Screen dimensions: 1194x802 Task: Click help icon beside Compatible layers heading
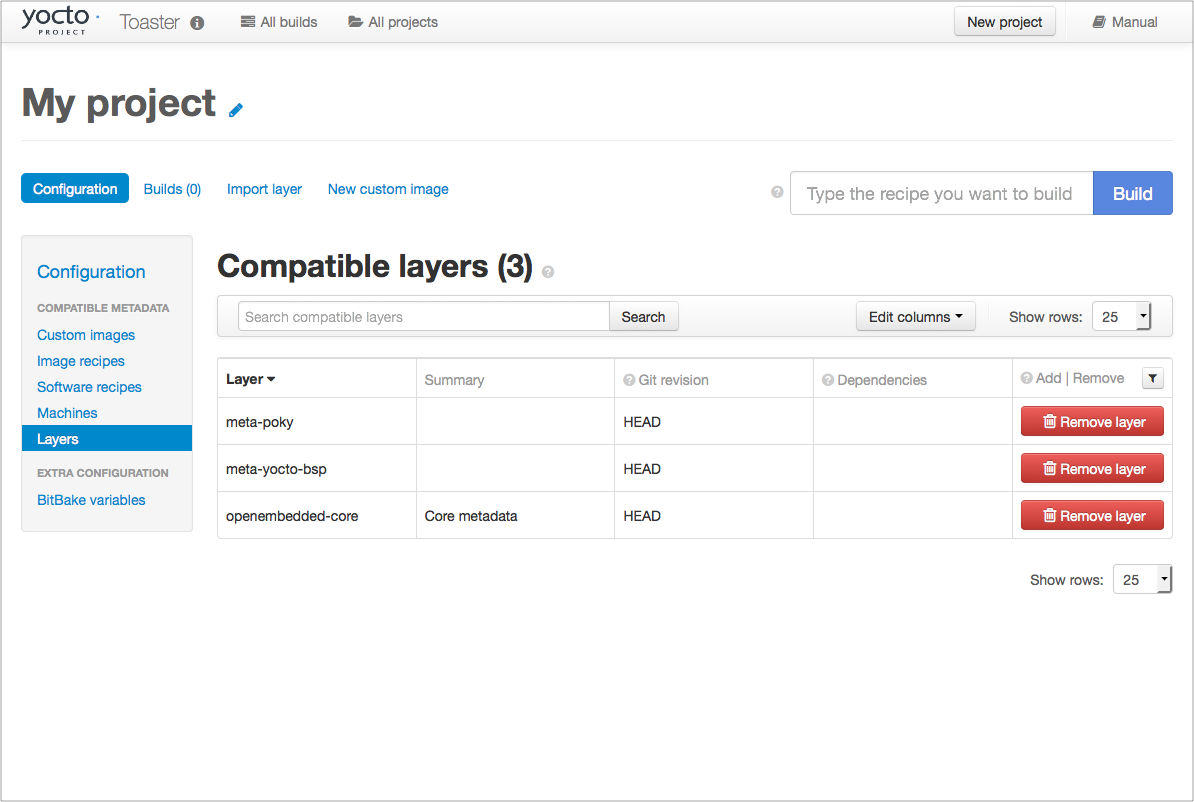(x=548, y=271)
